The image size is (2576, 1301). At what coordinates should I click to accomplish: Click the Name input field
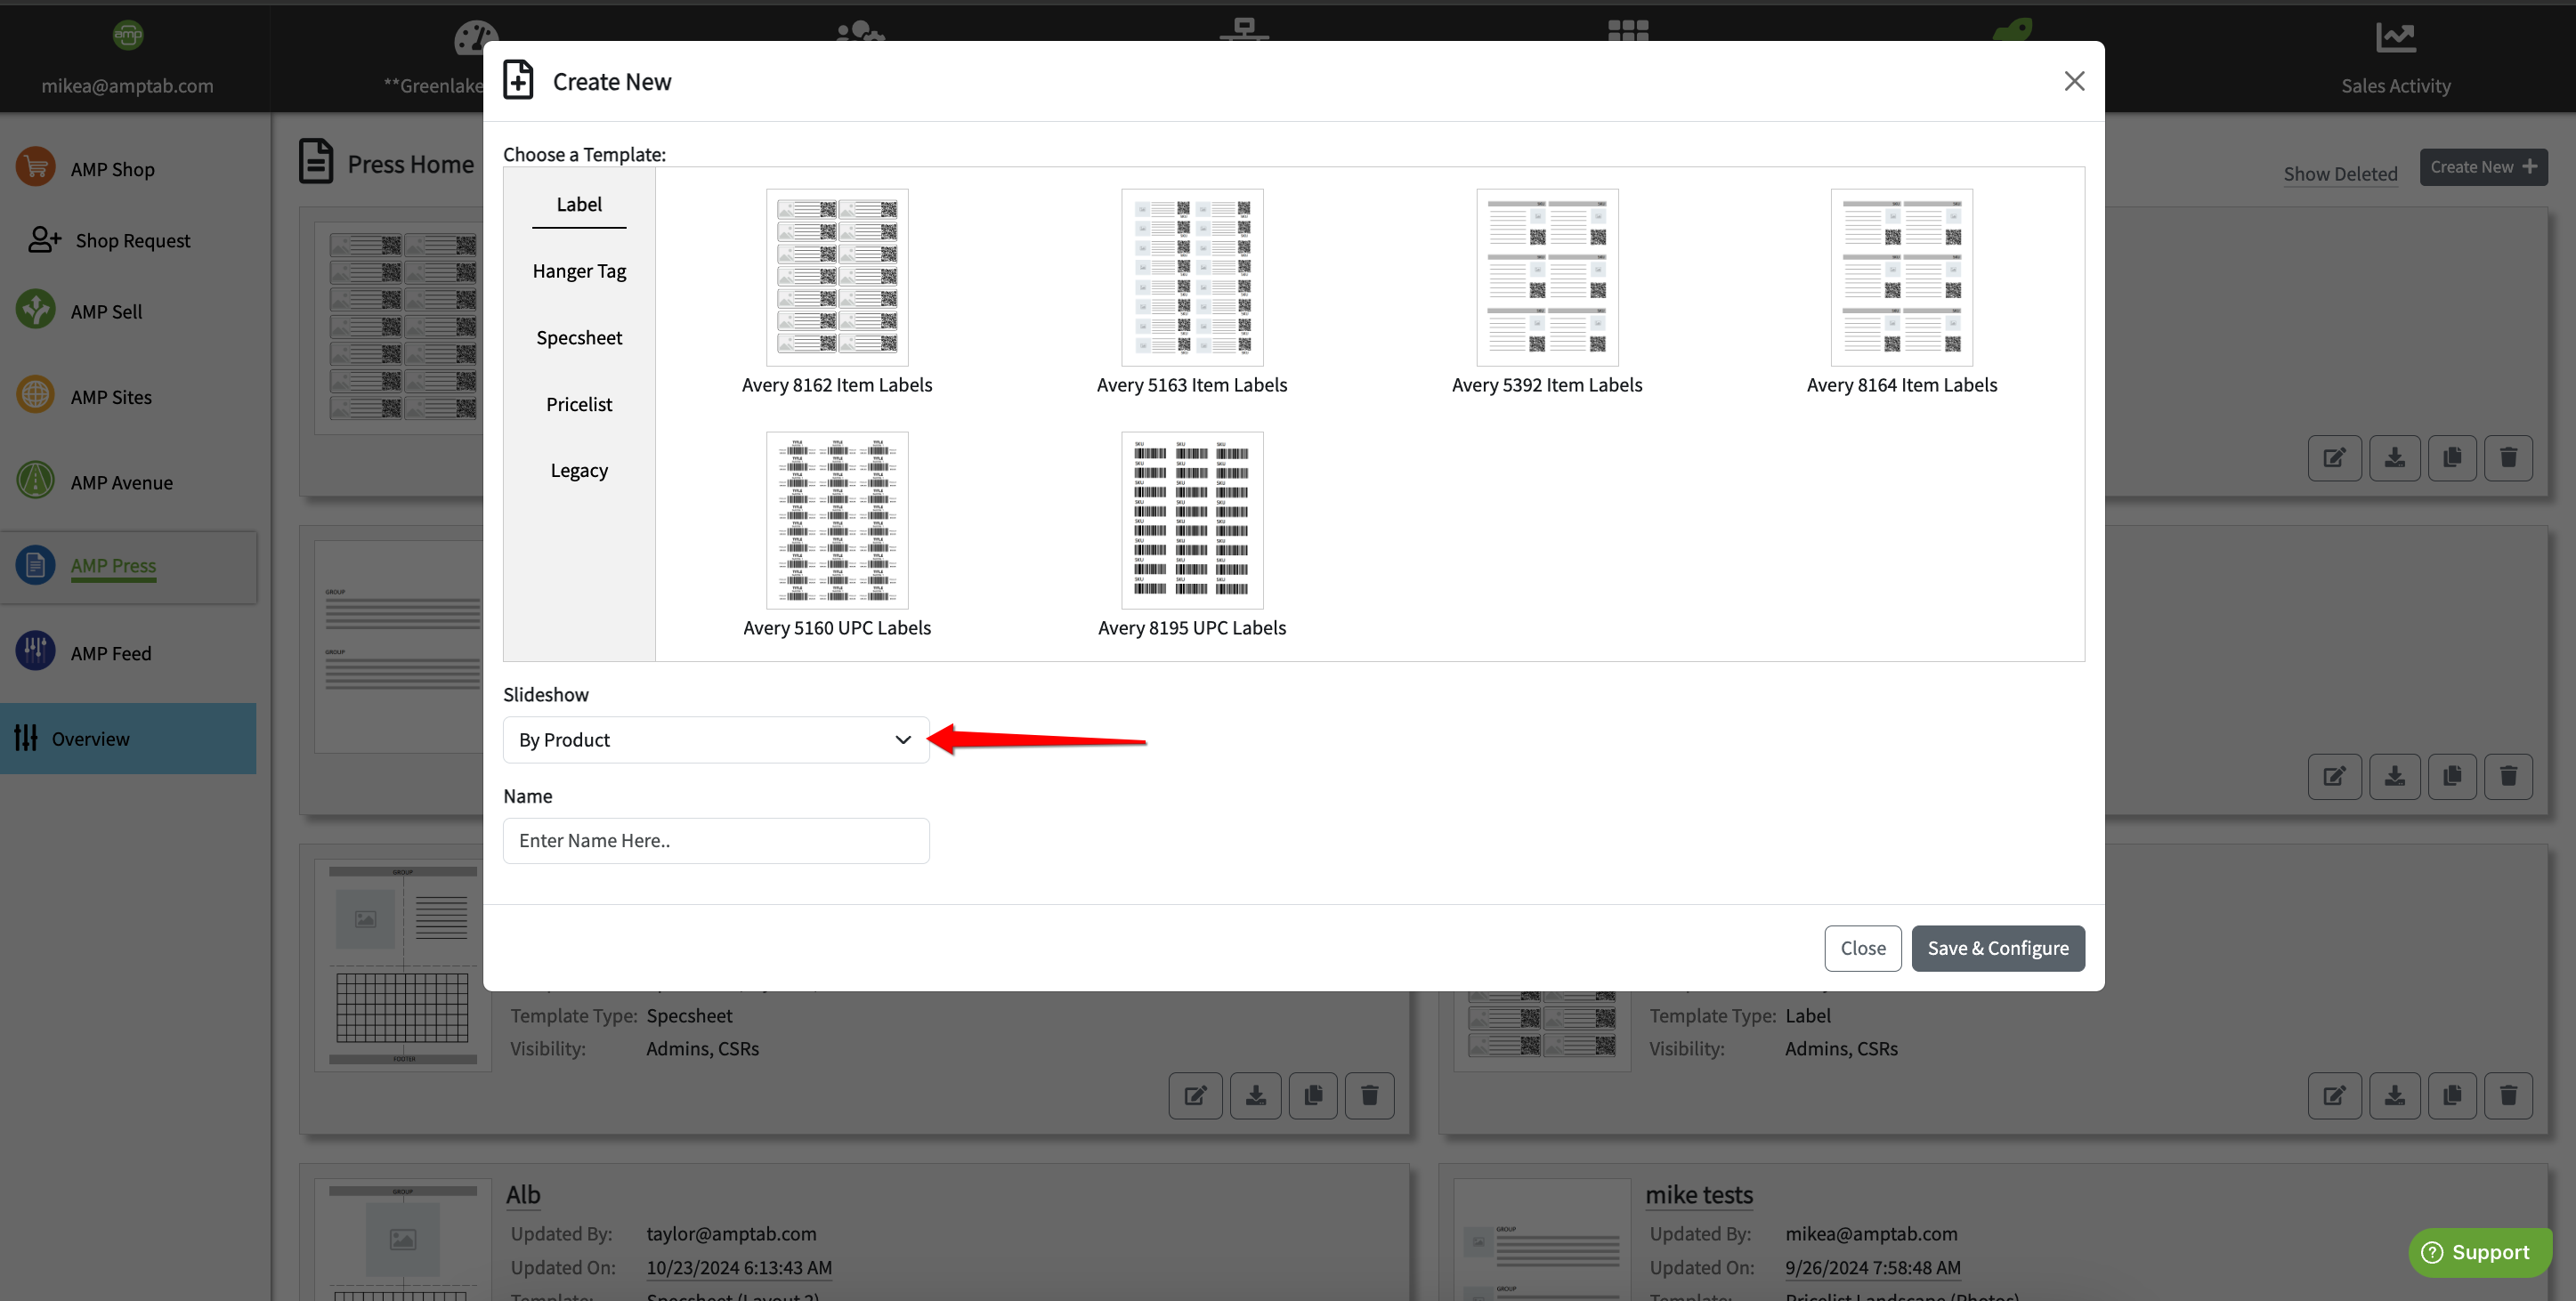[x=716, y=841]
